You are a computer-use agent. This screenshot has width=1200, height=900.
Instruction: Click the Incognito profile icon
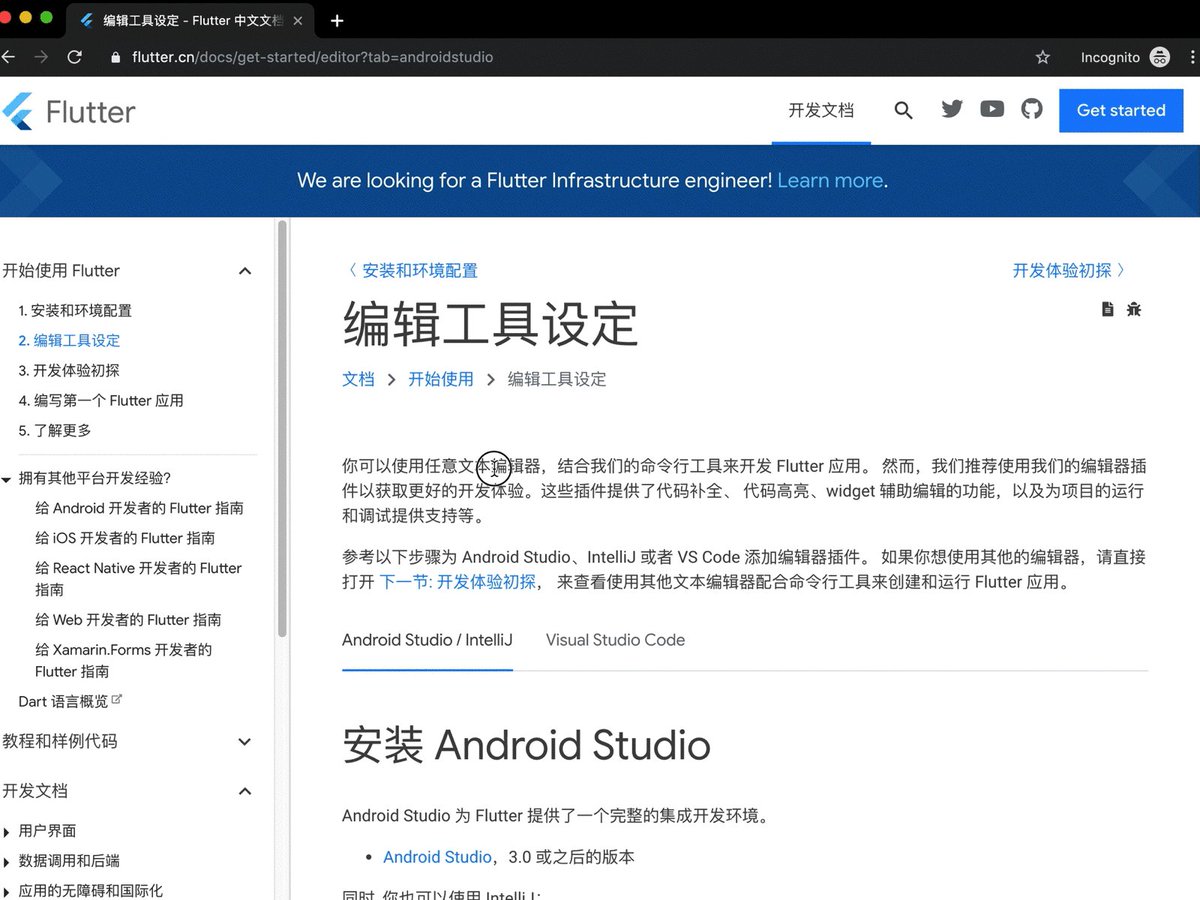[x=1160, y=57]
